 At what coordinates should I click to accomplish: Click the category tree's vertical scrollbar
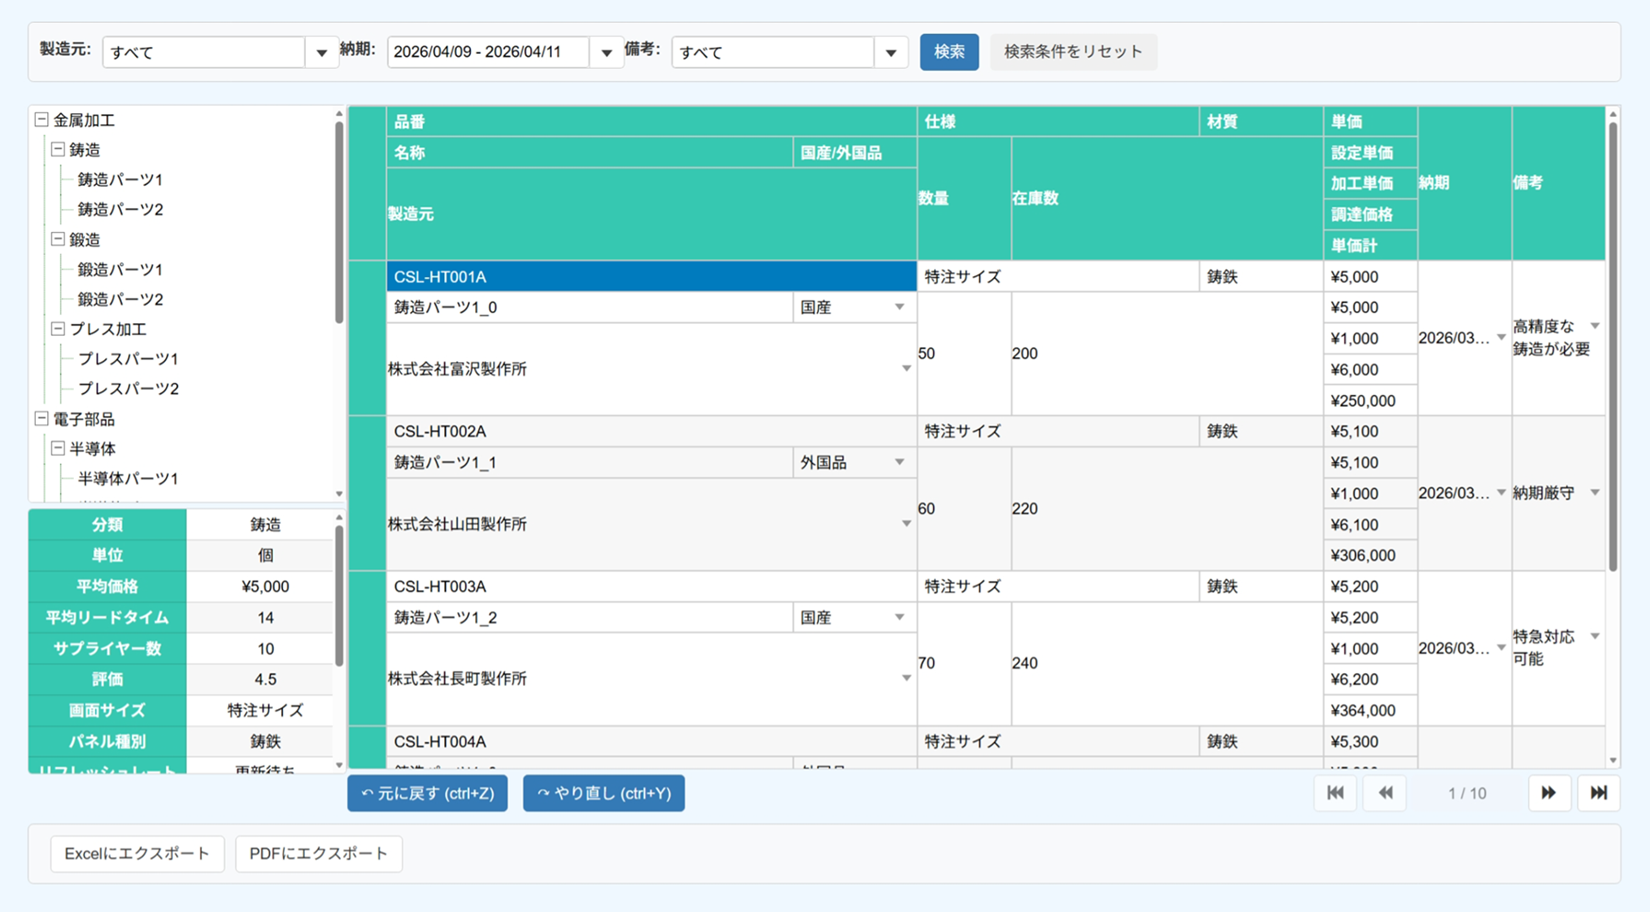pos(339,221)
